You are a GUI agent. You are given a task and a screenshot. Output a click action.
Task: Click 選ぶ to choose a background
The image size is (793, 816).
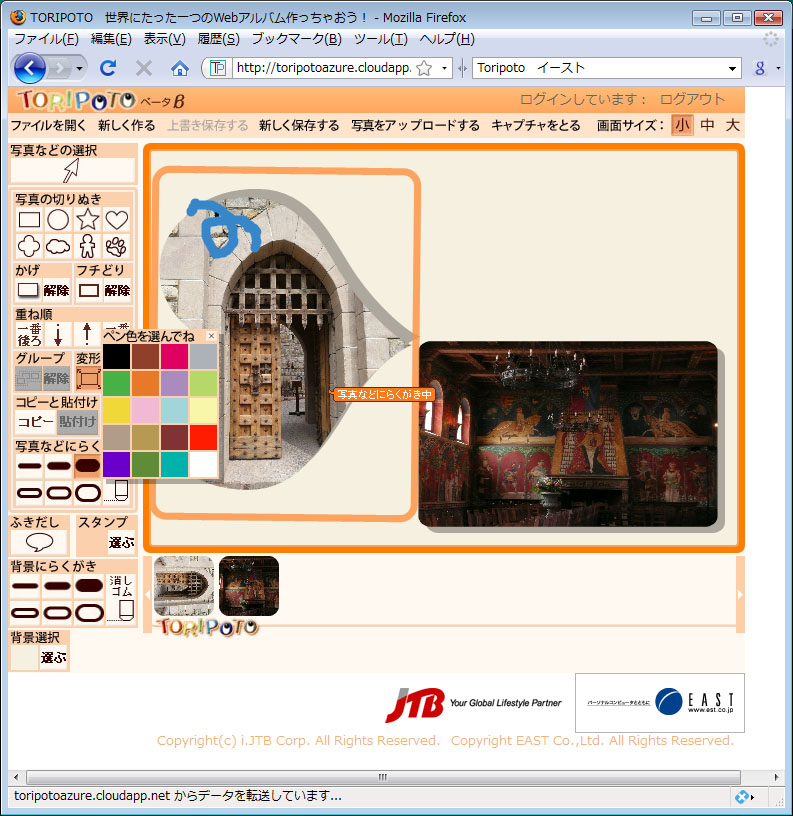pyautogui.click(x=54, y=658)
